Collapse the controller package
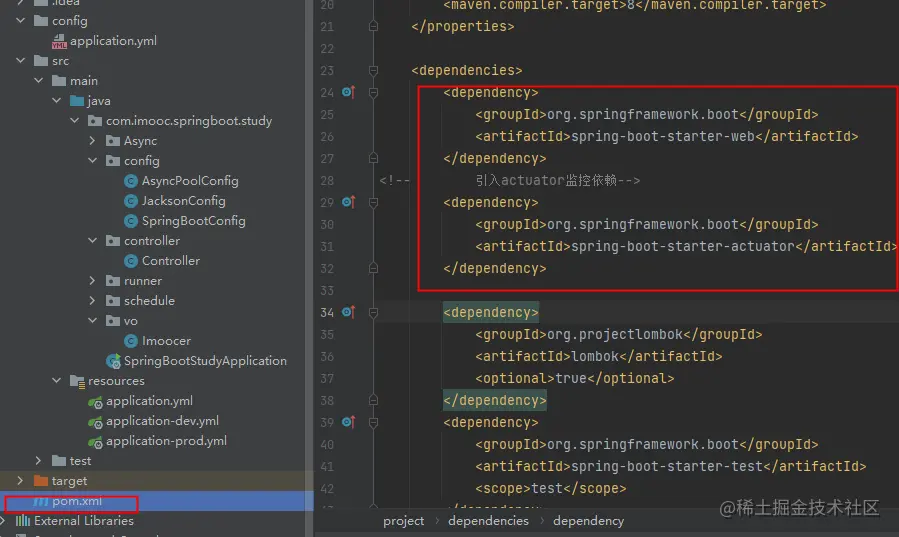 point(92,241)
